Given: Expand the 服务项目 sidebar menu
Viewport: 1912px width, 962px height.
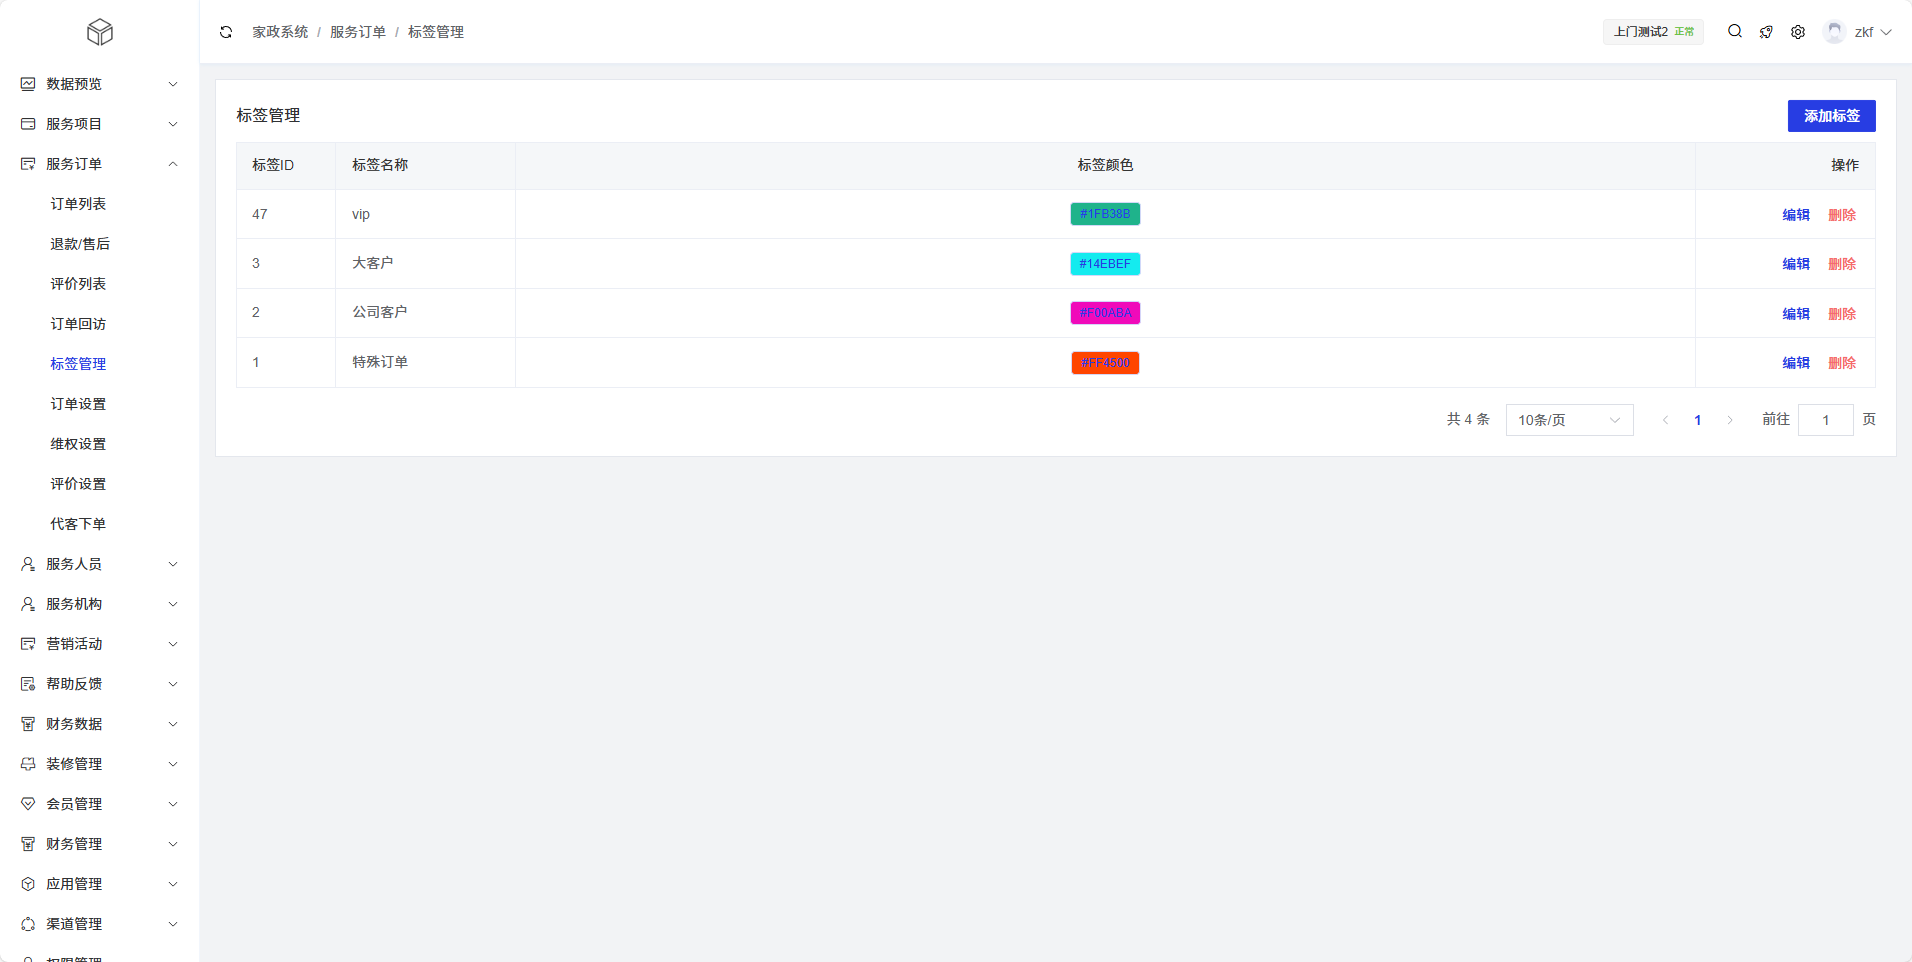Looking at the screenshot, I should (x=100, y=124).
